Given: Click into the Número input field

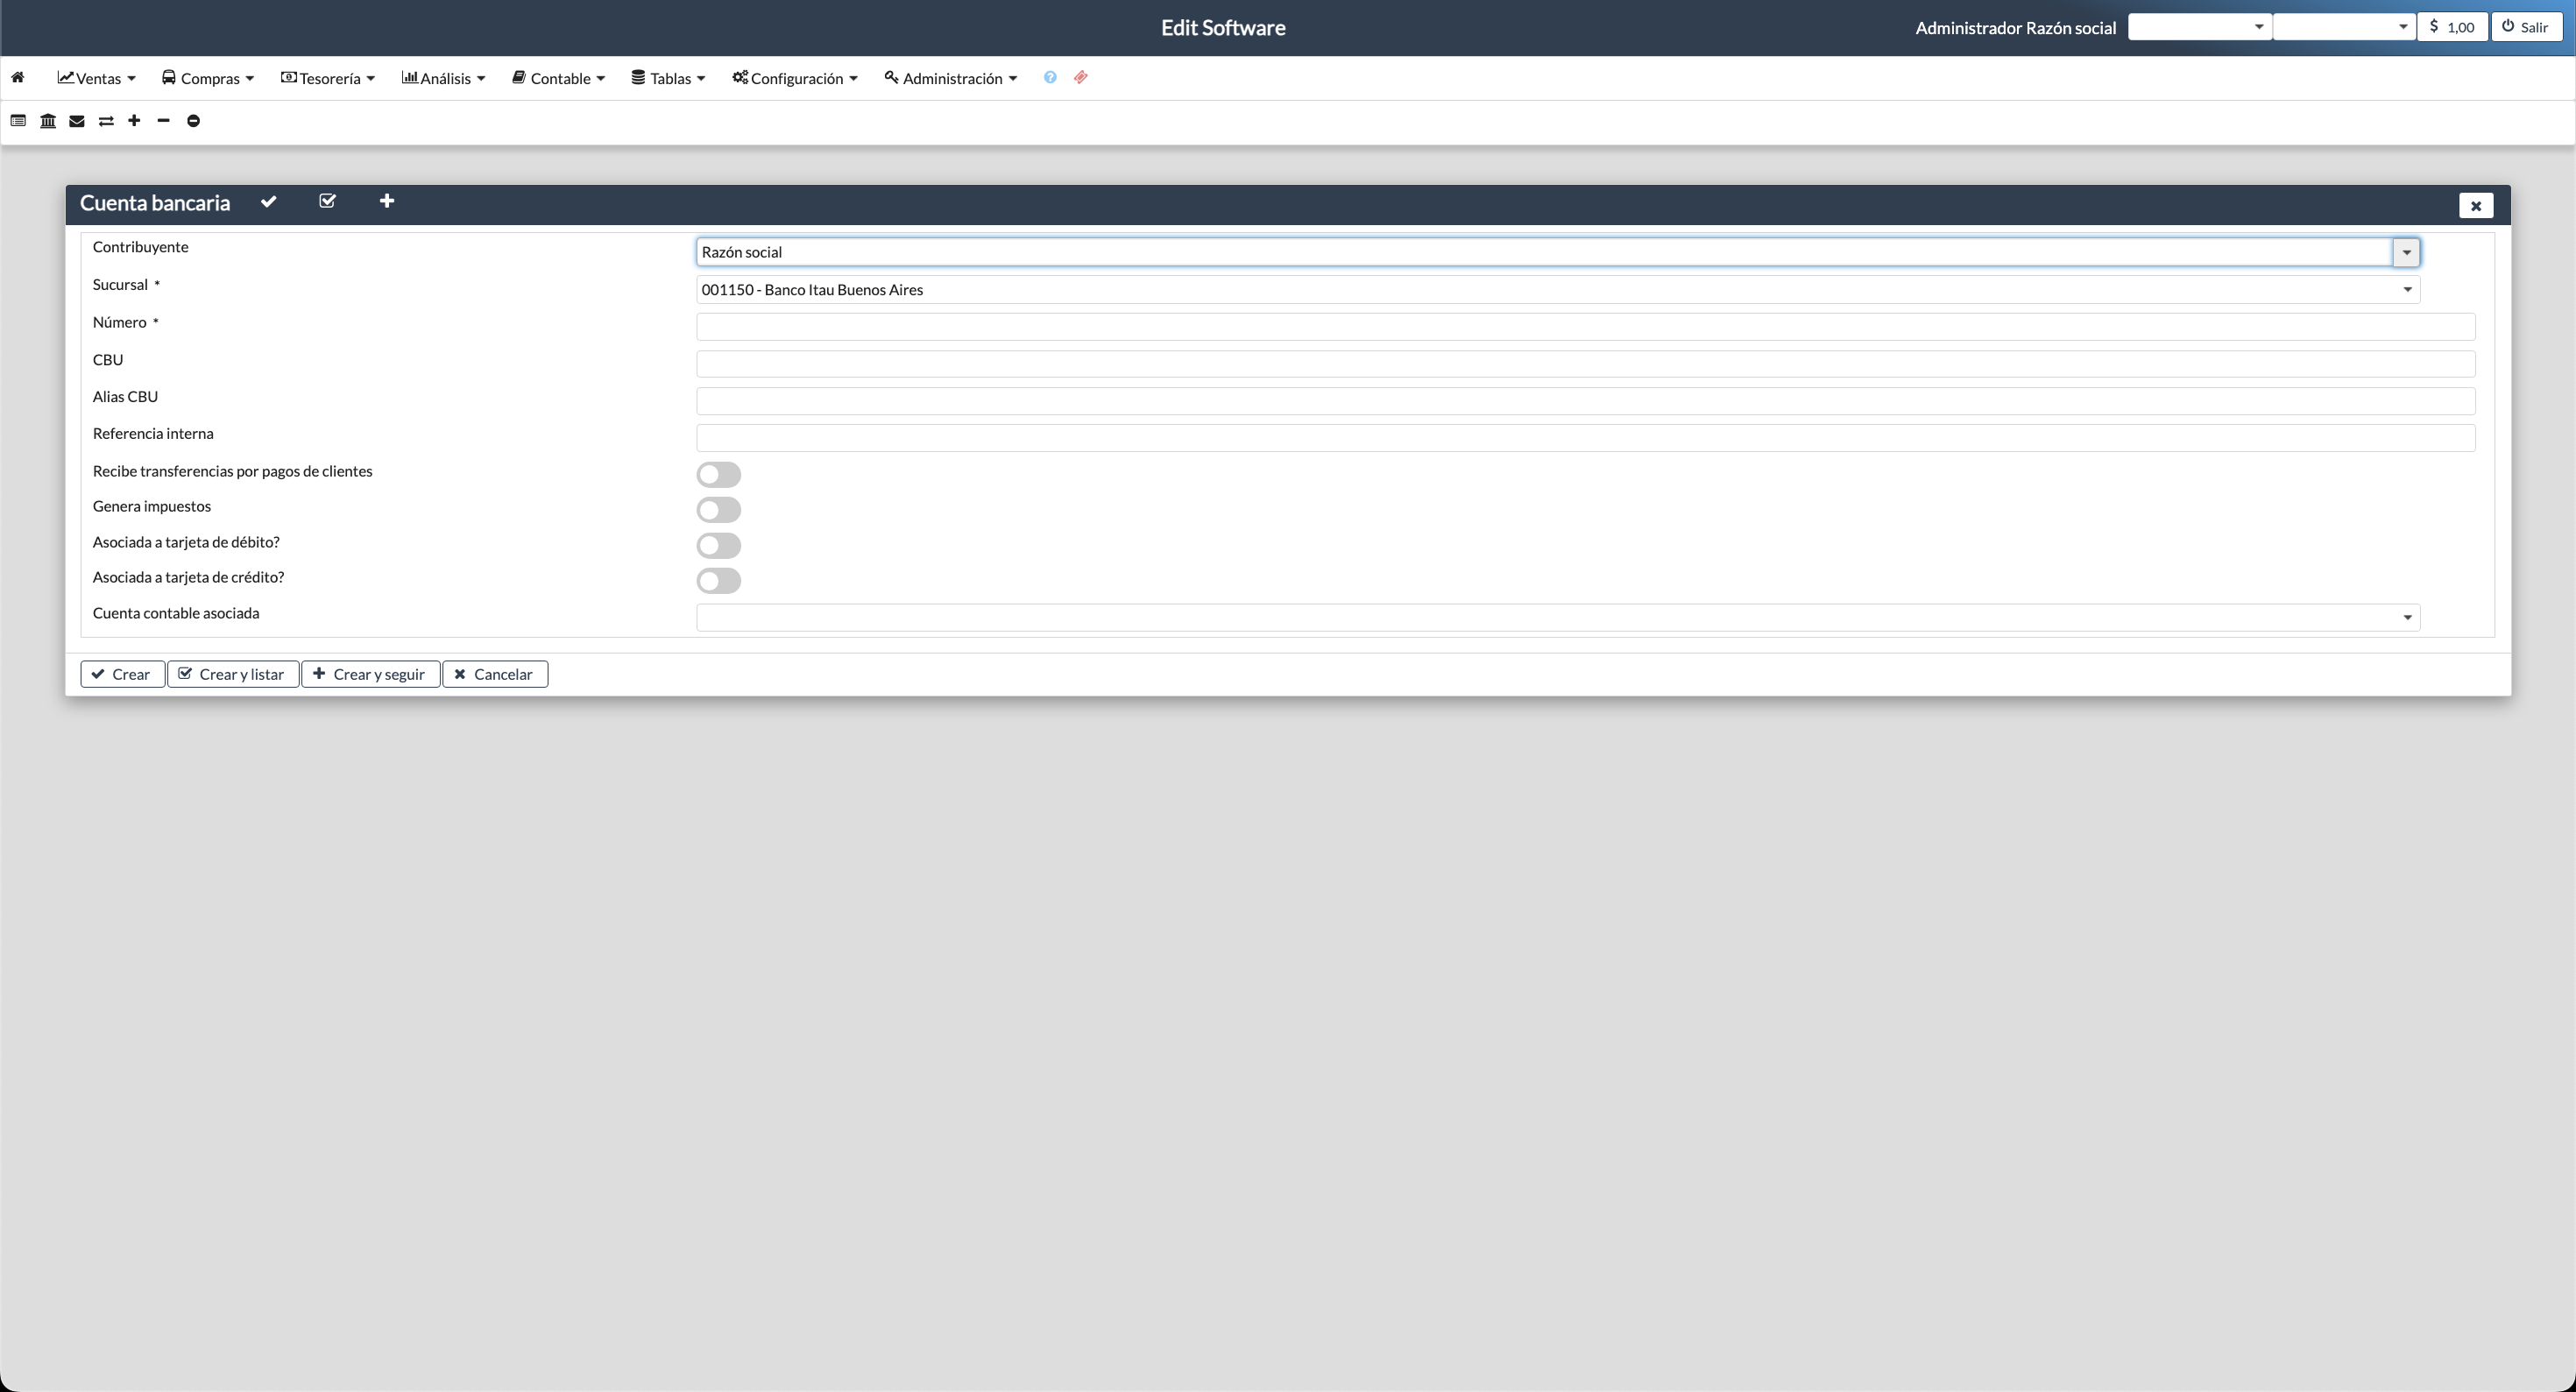Looking at the screenshot, I should click(x=1585, y=327).
